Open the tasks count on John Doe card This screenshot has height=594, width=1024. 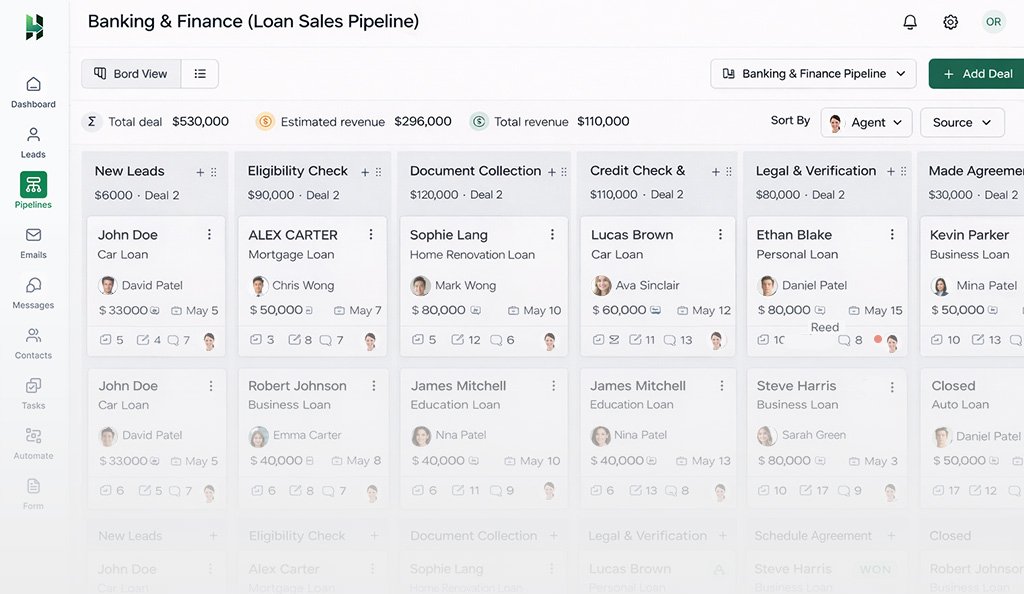click(112, 341)
